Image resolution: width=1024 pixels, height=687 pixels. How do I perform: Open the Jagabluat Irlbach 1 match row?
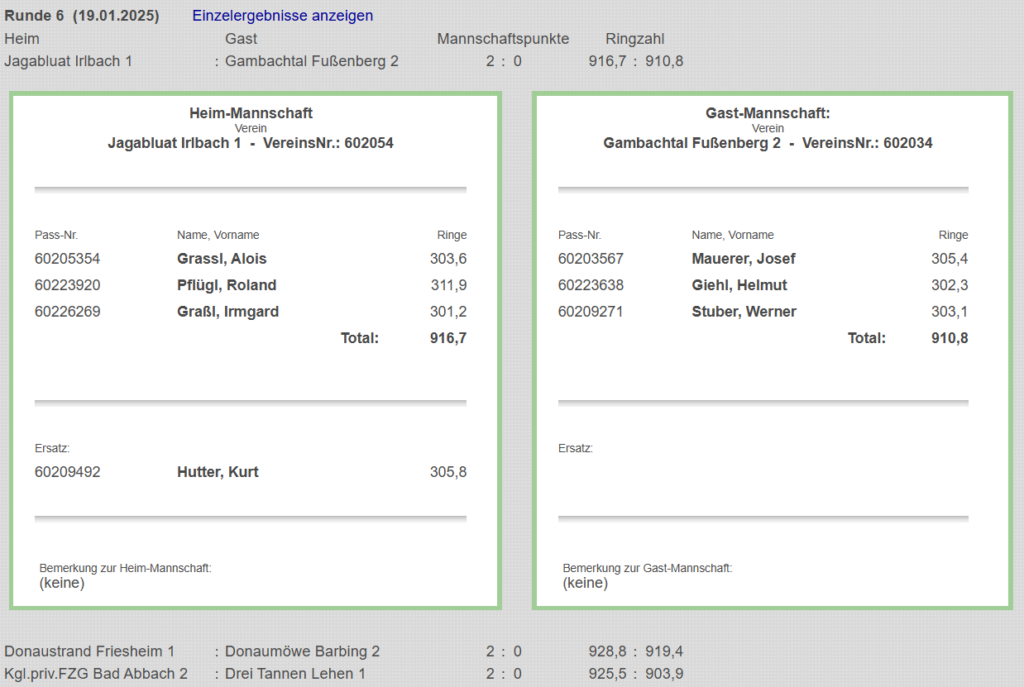coord(68,61)
